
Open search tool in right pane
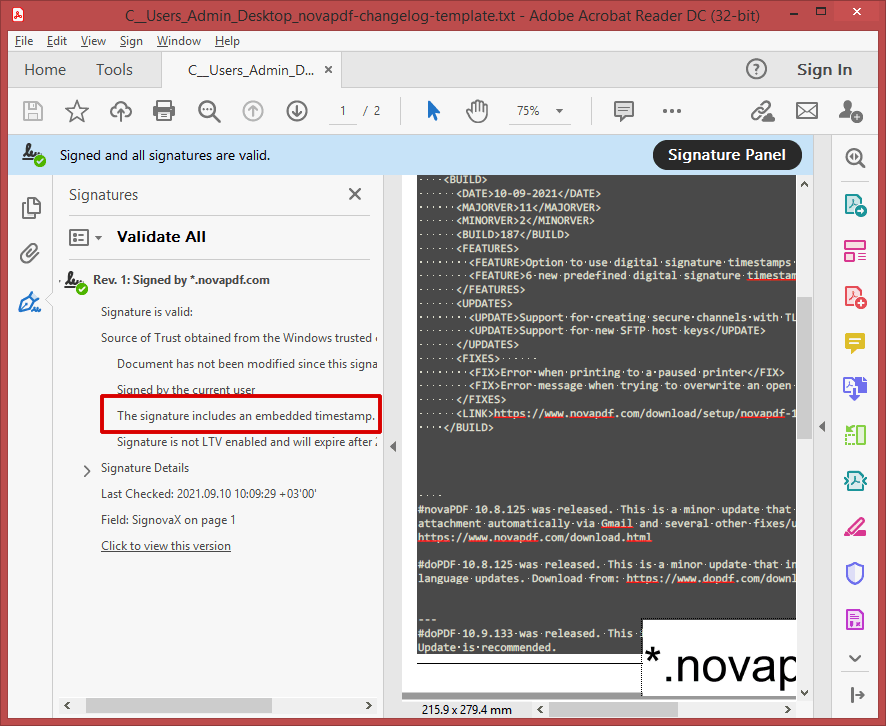[855, 158]
